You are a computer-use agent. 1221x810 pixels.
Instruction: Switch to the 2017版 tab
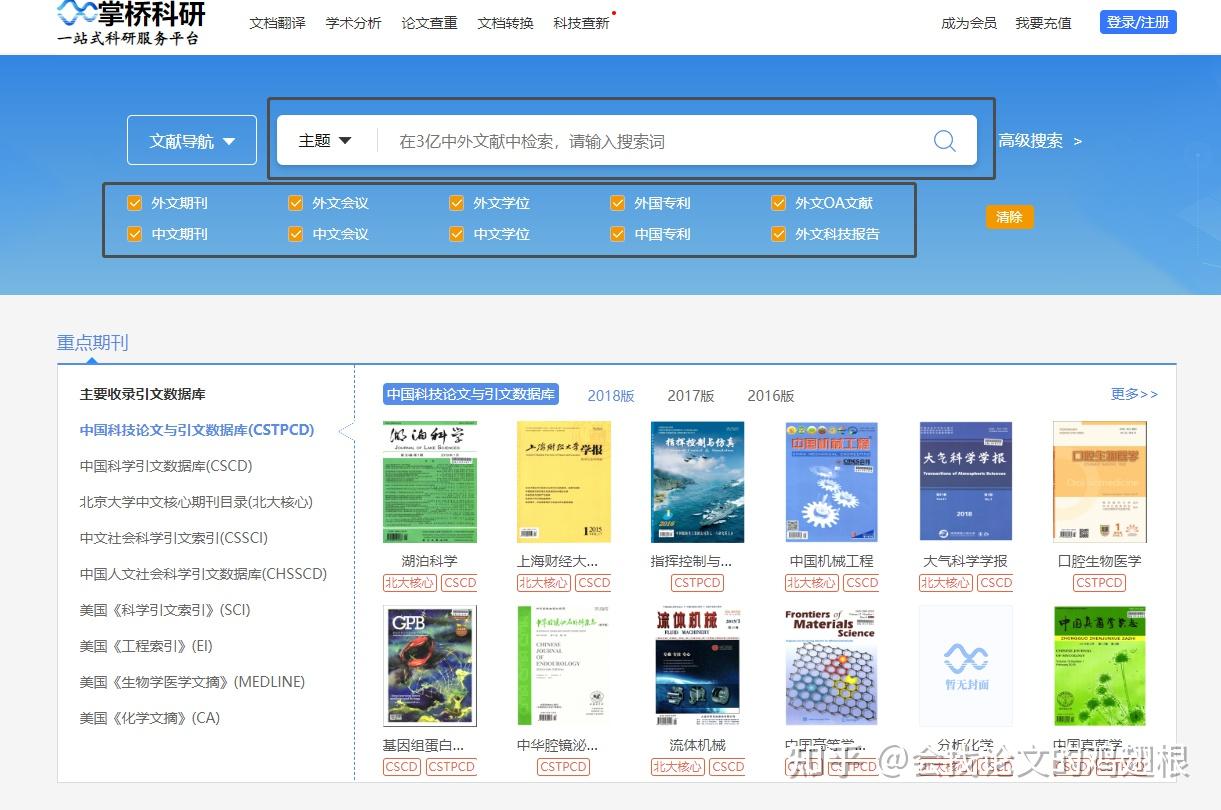(x=691, y=395)
